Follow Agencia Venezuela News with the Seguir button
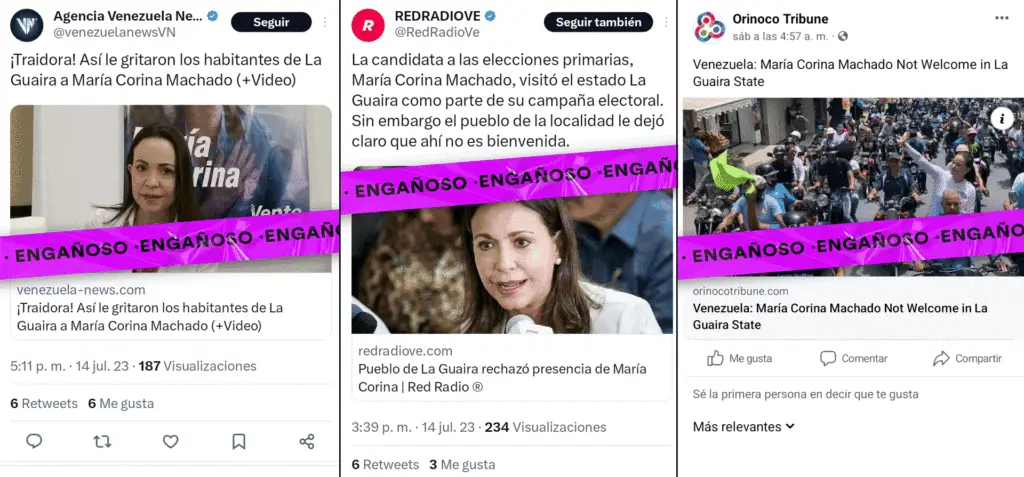The height and width of the screenshot is (477, 1024). 271,22
